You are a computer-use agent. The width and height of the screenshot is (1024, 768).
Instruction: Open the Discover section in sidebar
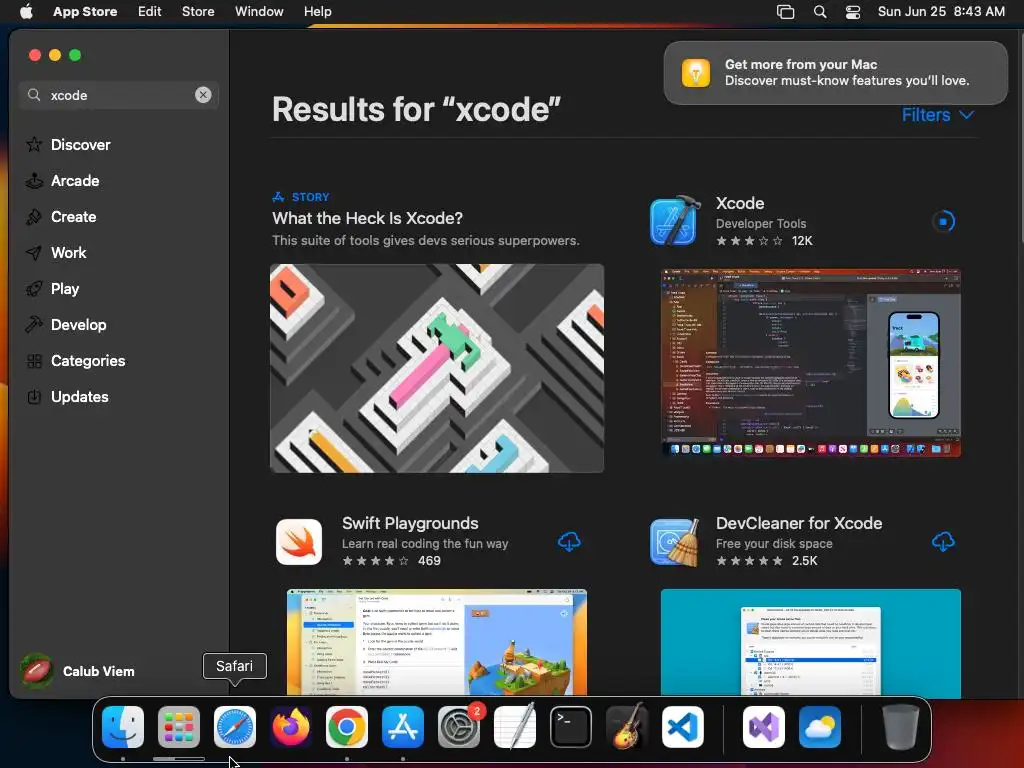pyautogui.click(x=80, y=144)
